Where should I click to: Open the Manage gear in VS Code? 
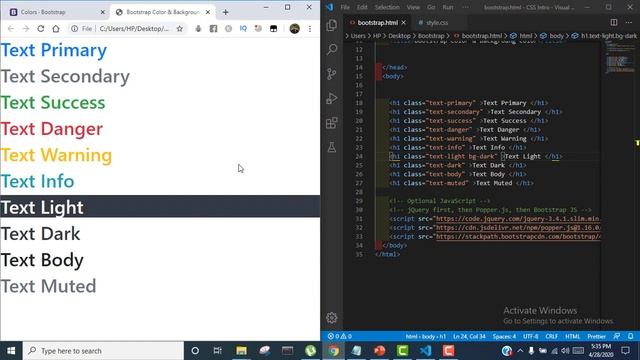(332, 318)
